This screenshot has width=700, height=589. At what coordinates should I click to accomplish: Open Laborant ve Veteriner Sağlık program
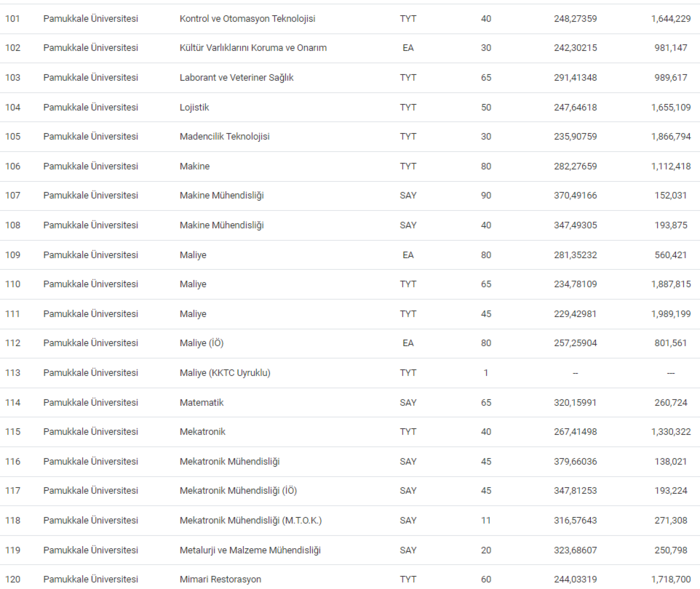(x=245, y=77)
